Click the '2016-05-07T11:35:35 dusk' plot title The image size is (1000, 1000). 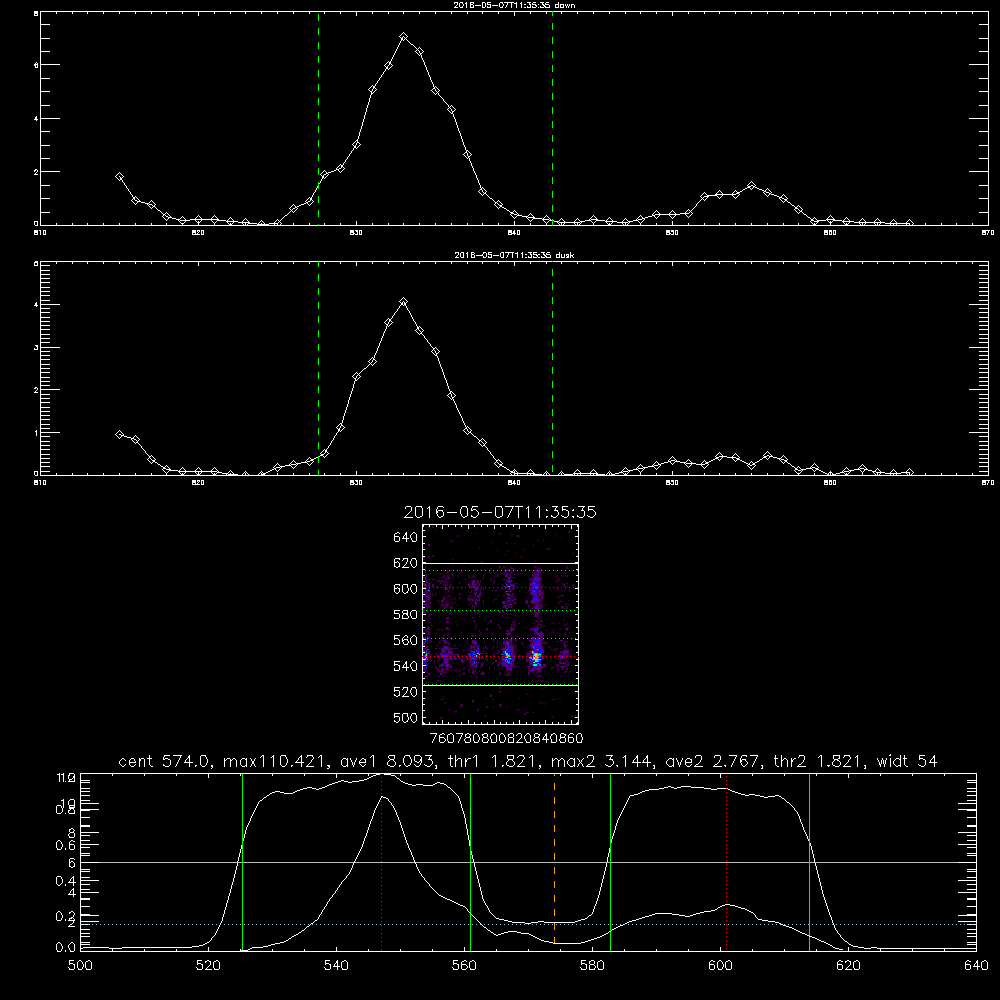coord(514,255)
